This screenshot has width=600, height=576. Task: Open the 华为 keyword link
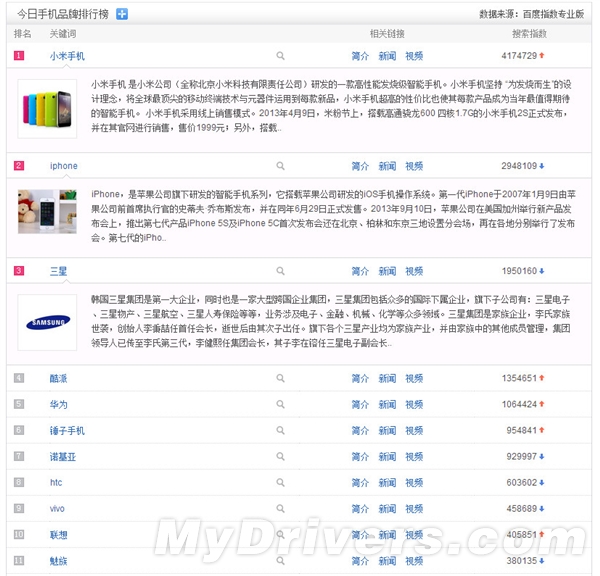tap(58, 404)
